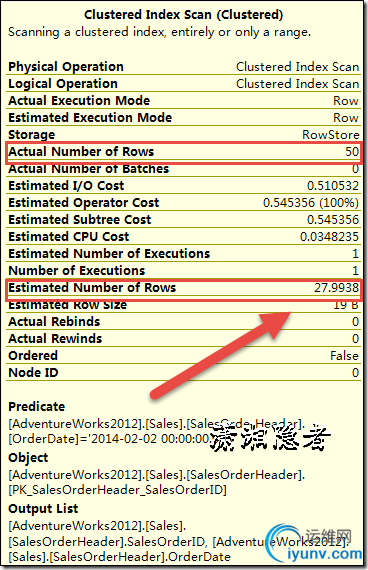Select the Estimated Execution Mode label
The height and width of the screenshot is (570, 368).
[x=90, y=117]
